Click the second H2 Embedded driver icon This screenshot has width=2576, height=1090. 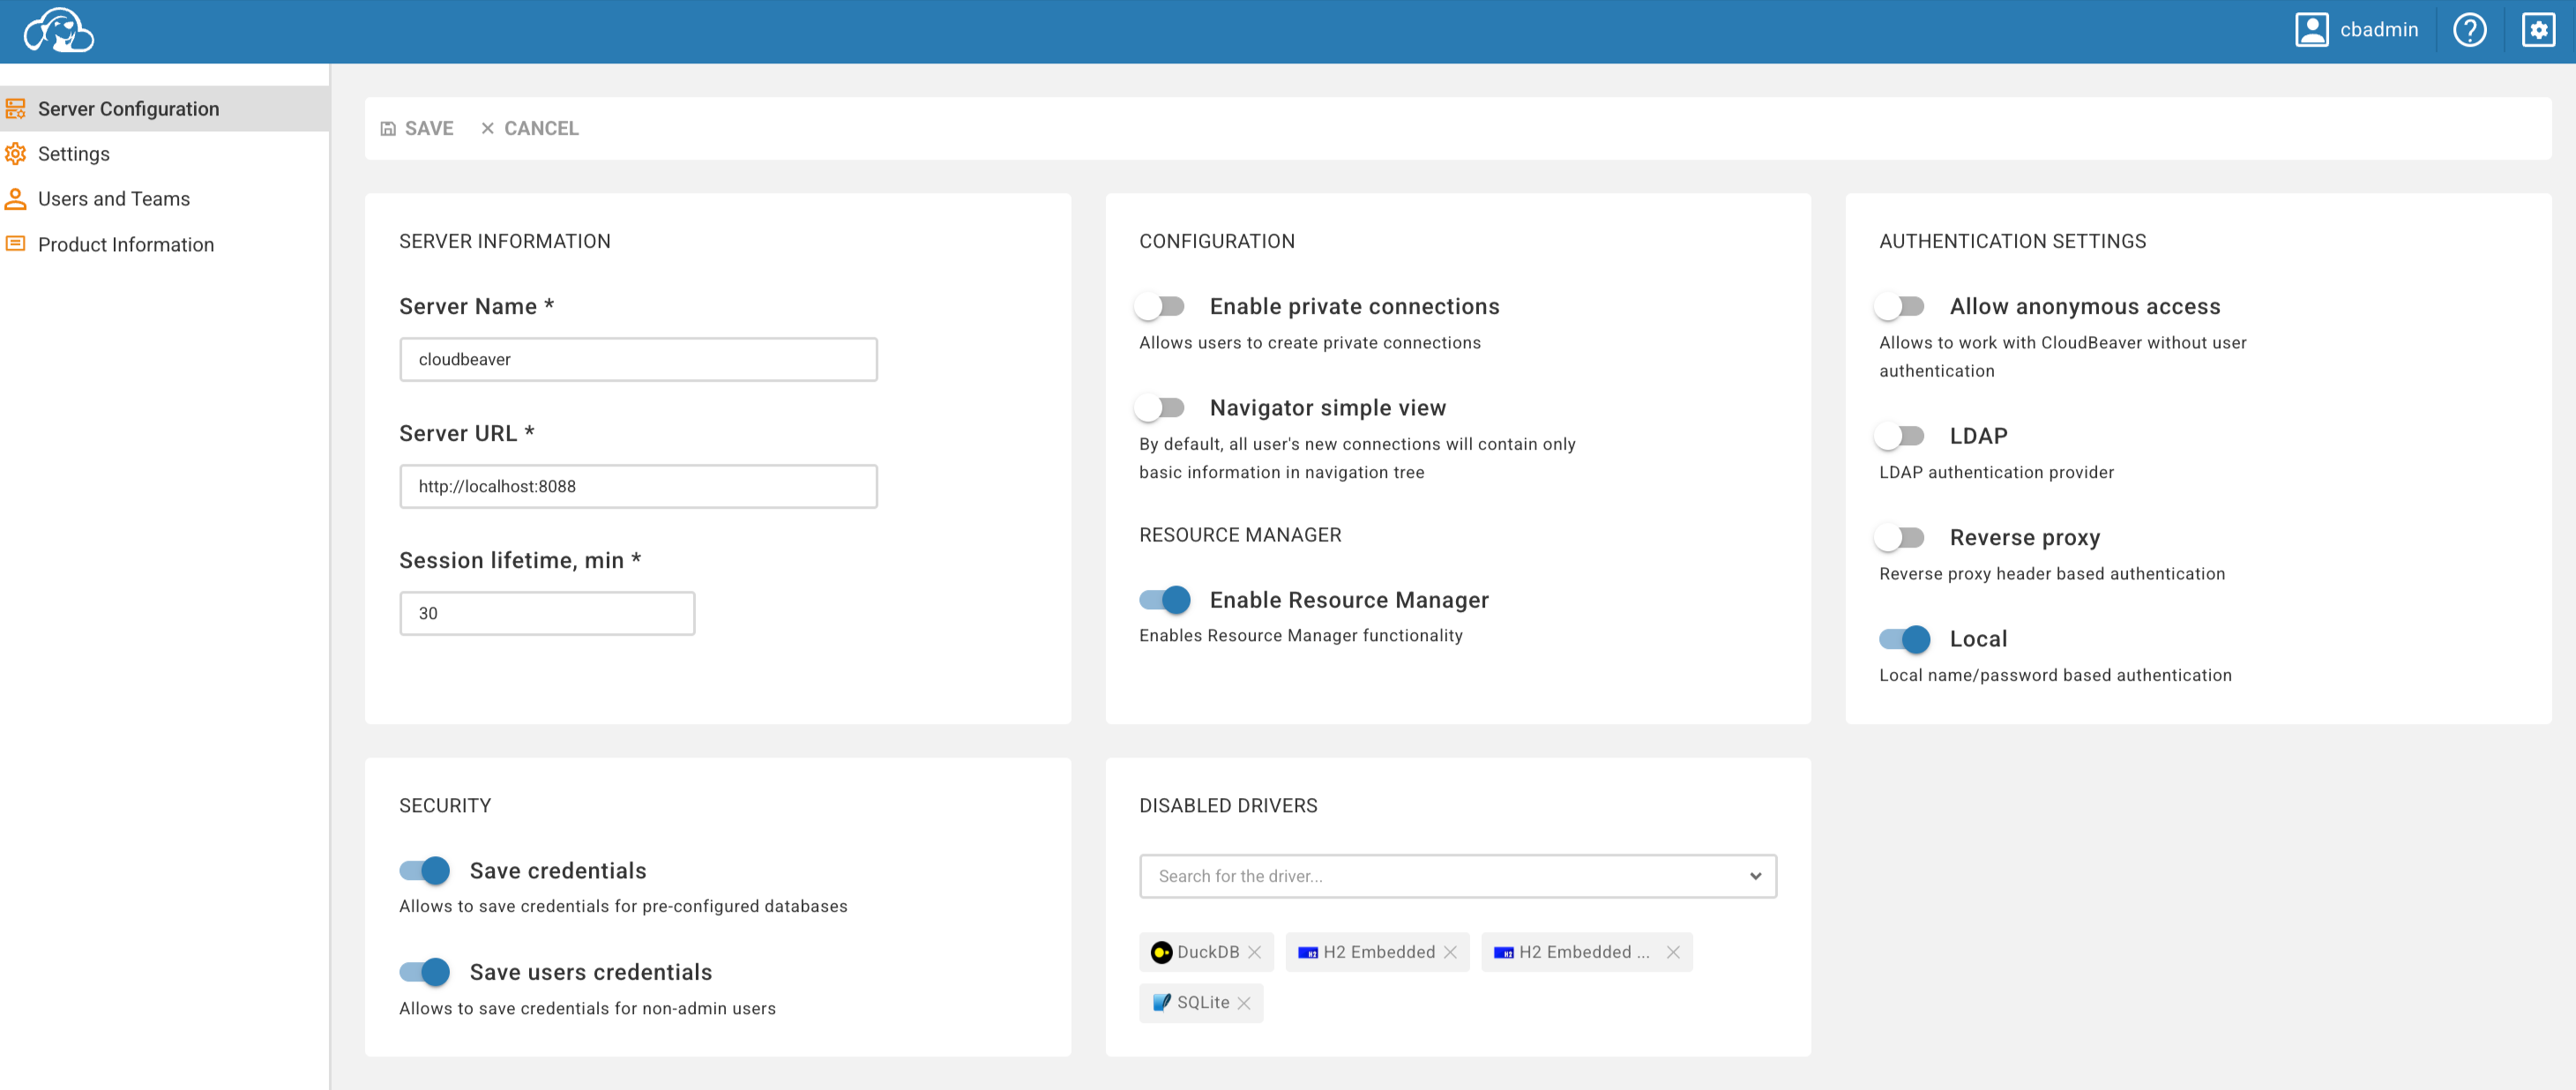coord(1503,952)
